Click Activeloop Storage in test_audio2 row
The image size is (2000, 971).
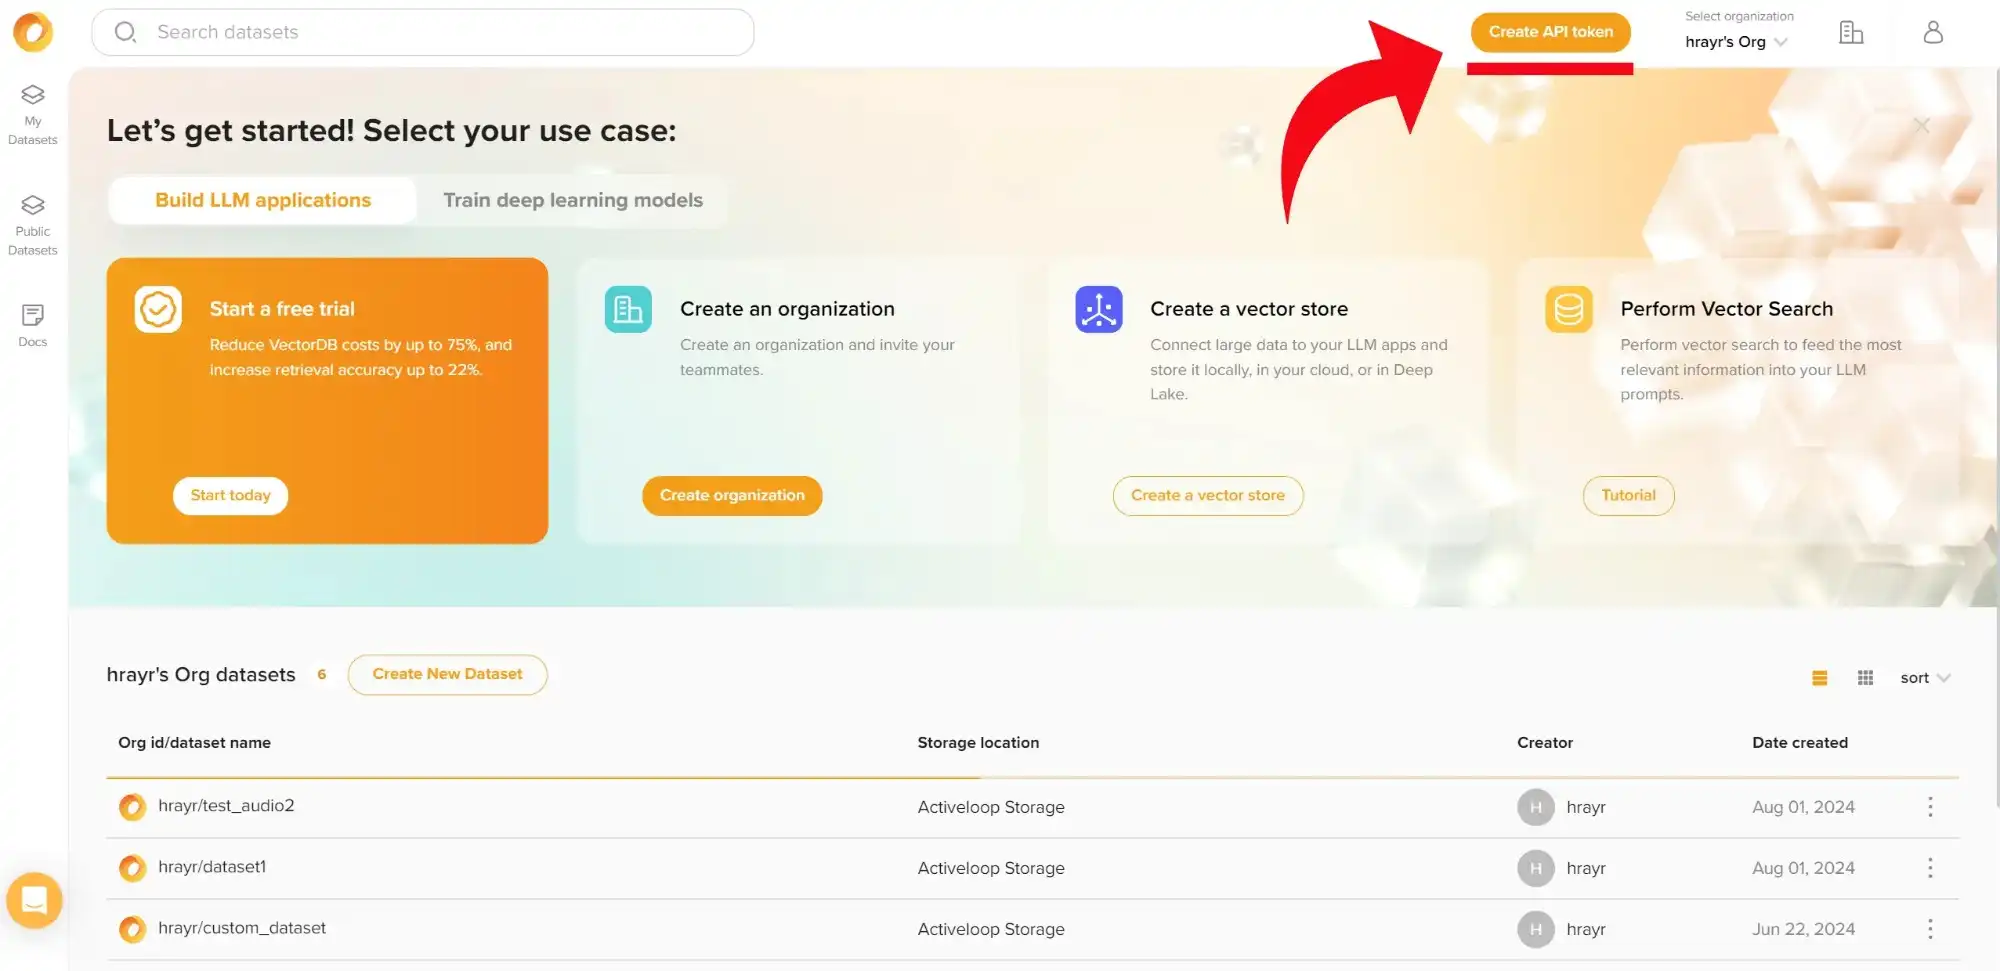click(991, 807)
